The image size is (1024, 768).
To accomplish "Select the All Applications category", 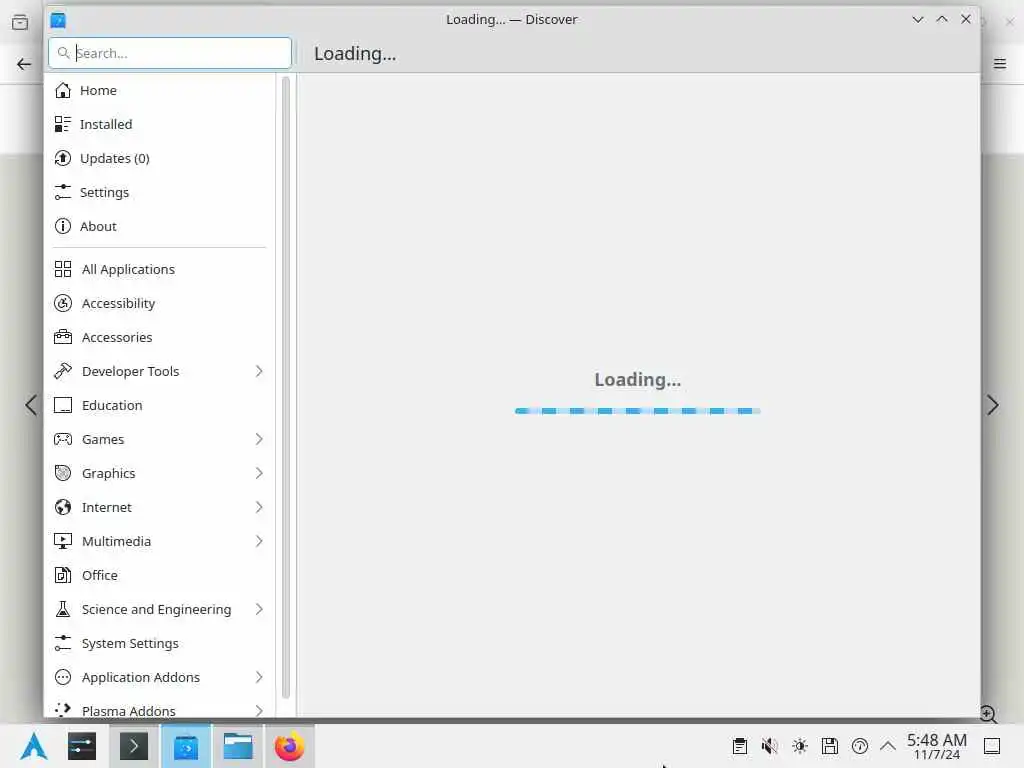I will [x=159, y=269].
